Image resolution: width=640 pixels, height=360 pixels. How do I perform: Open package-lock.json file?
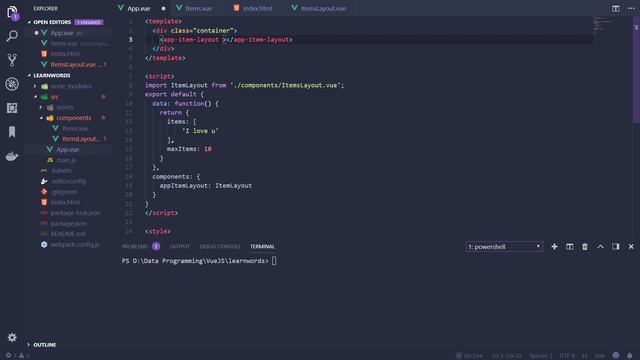75,213
